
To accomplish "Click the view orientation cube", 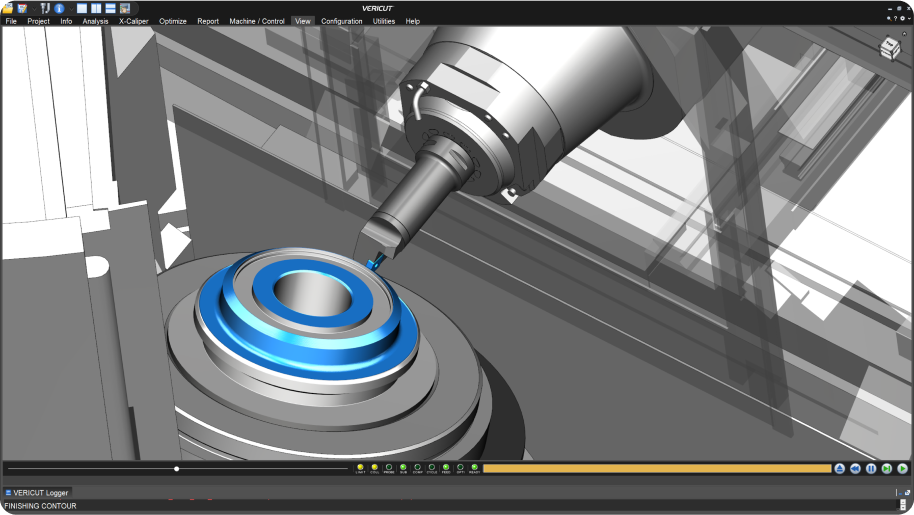I will [889, 49].
